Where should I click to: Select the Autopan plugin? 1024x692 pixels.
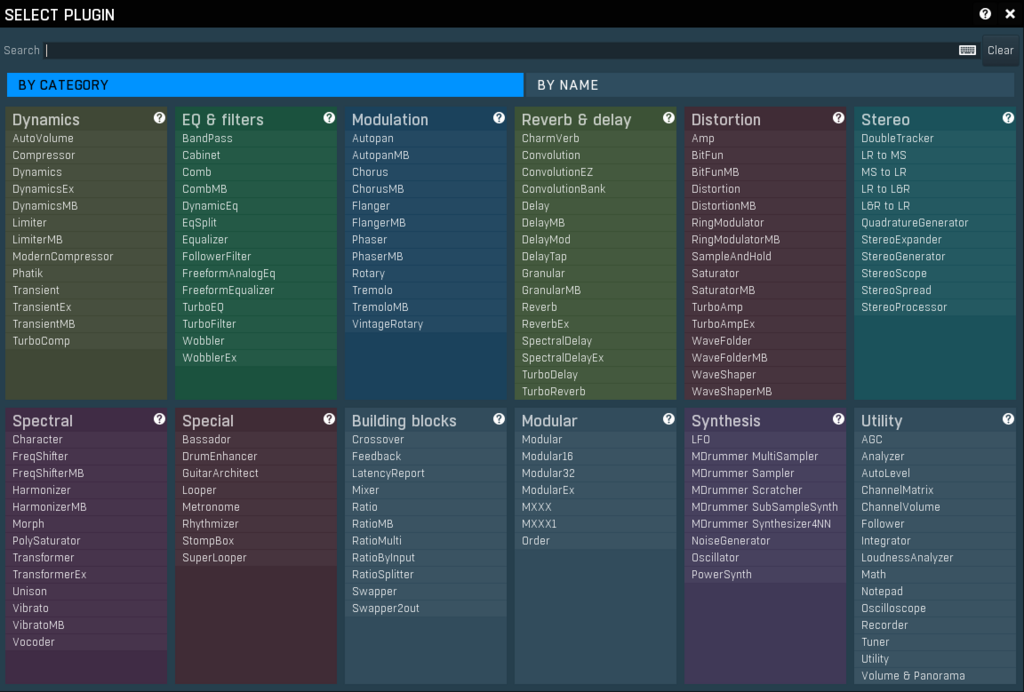(x=426, y=138)
